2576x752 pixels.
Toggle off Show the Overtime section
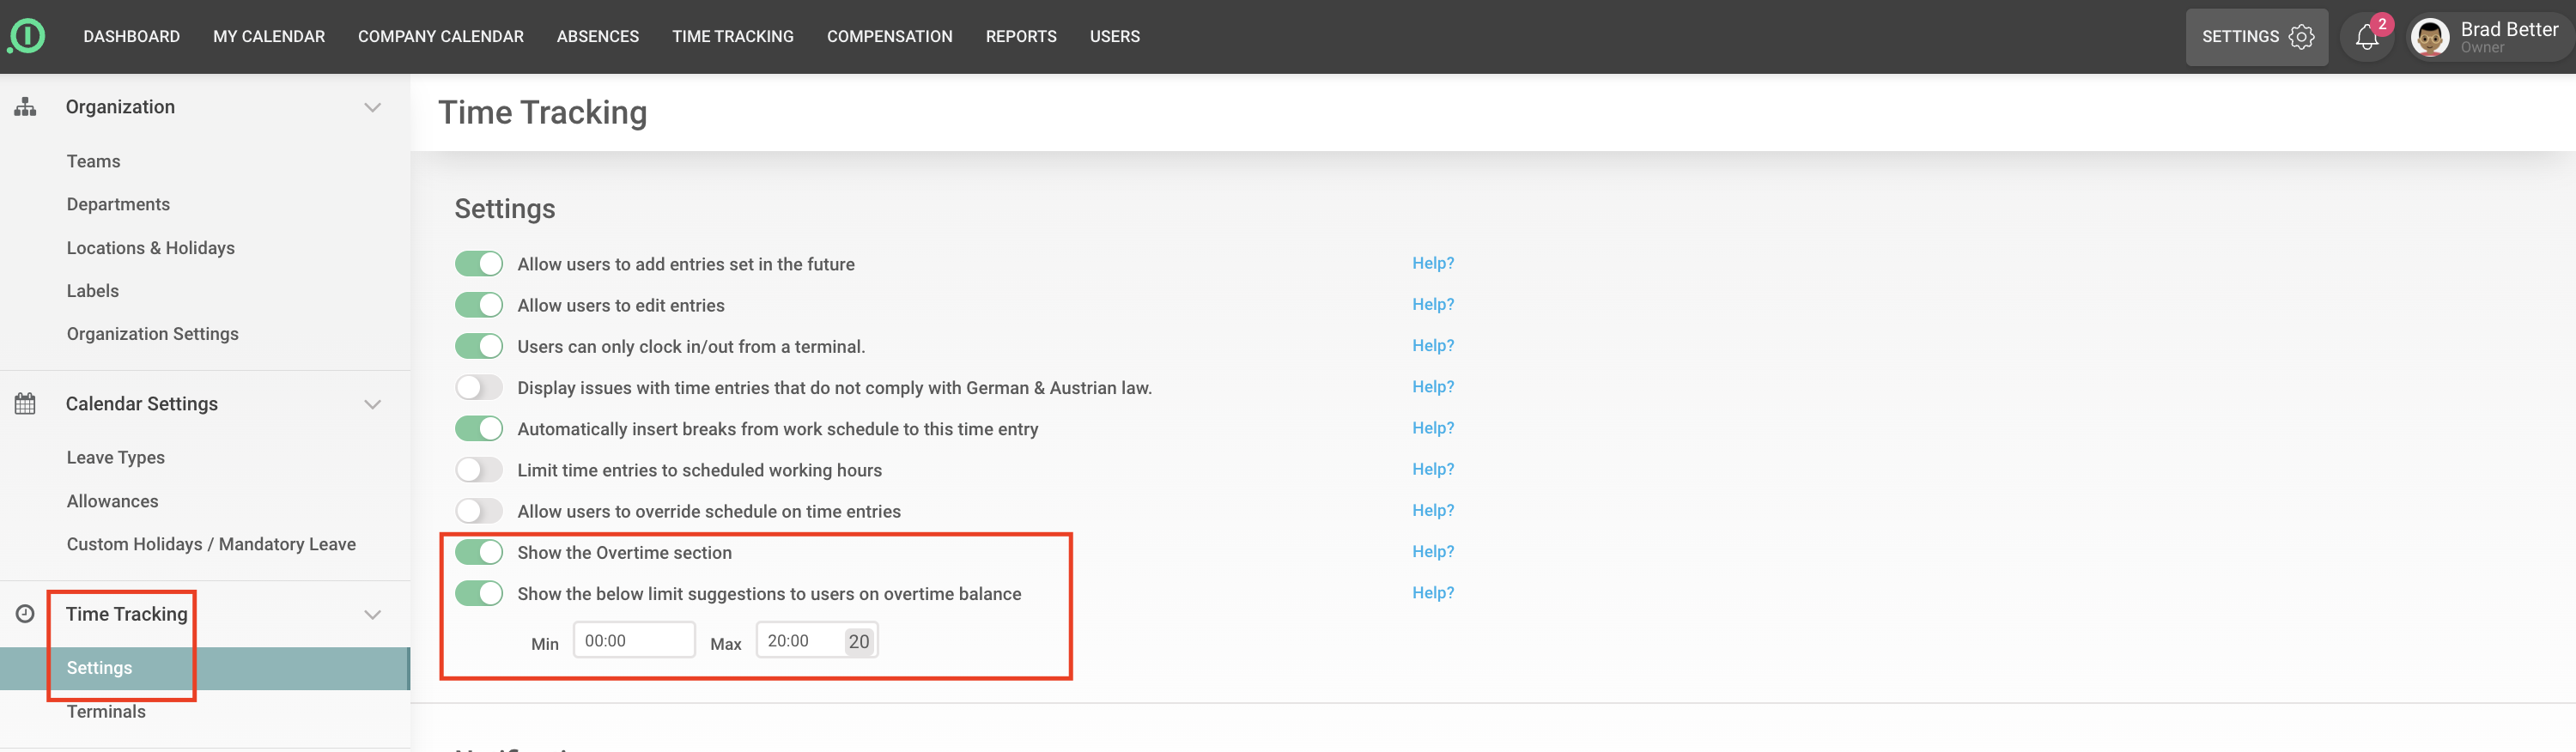pos(479,553)
